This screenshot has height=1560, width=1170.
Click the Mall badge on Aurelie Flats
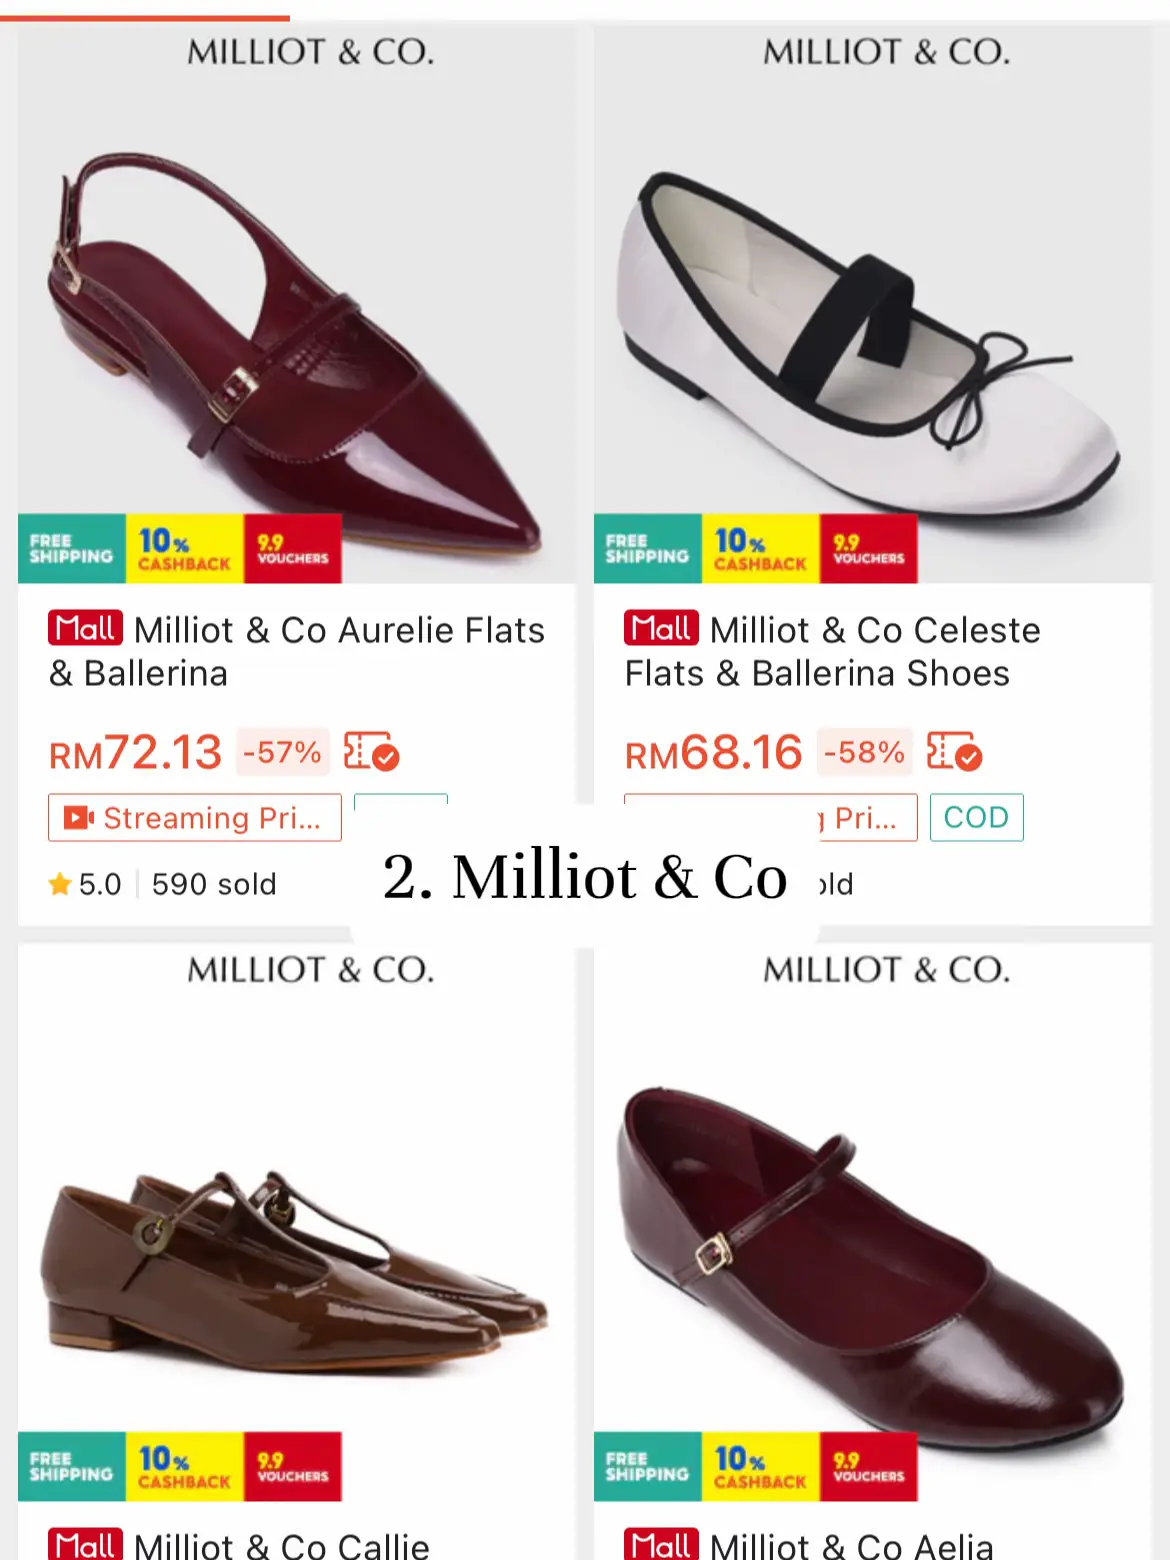[85, 629]
